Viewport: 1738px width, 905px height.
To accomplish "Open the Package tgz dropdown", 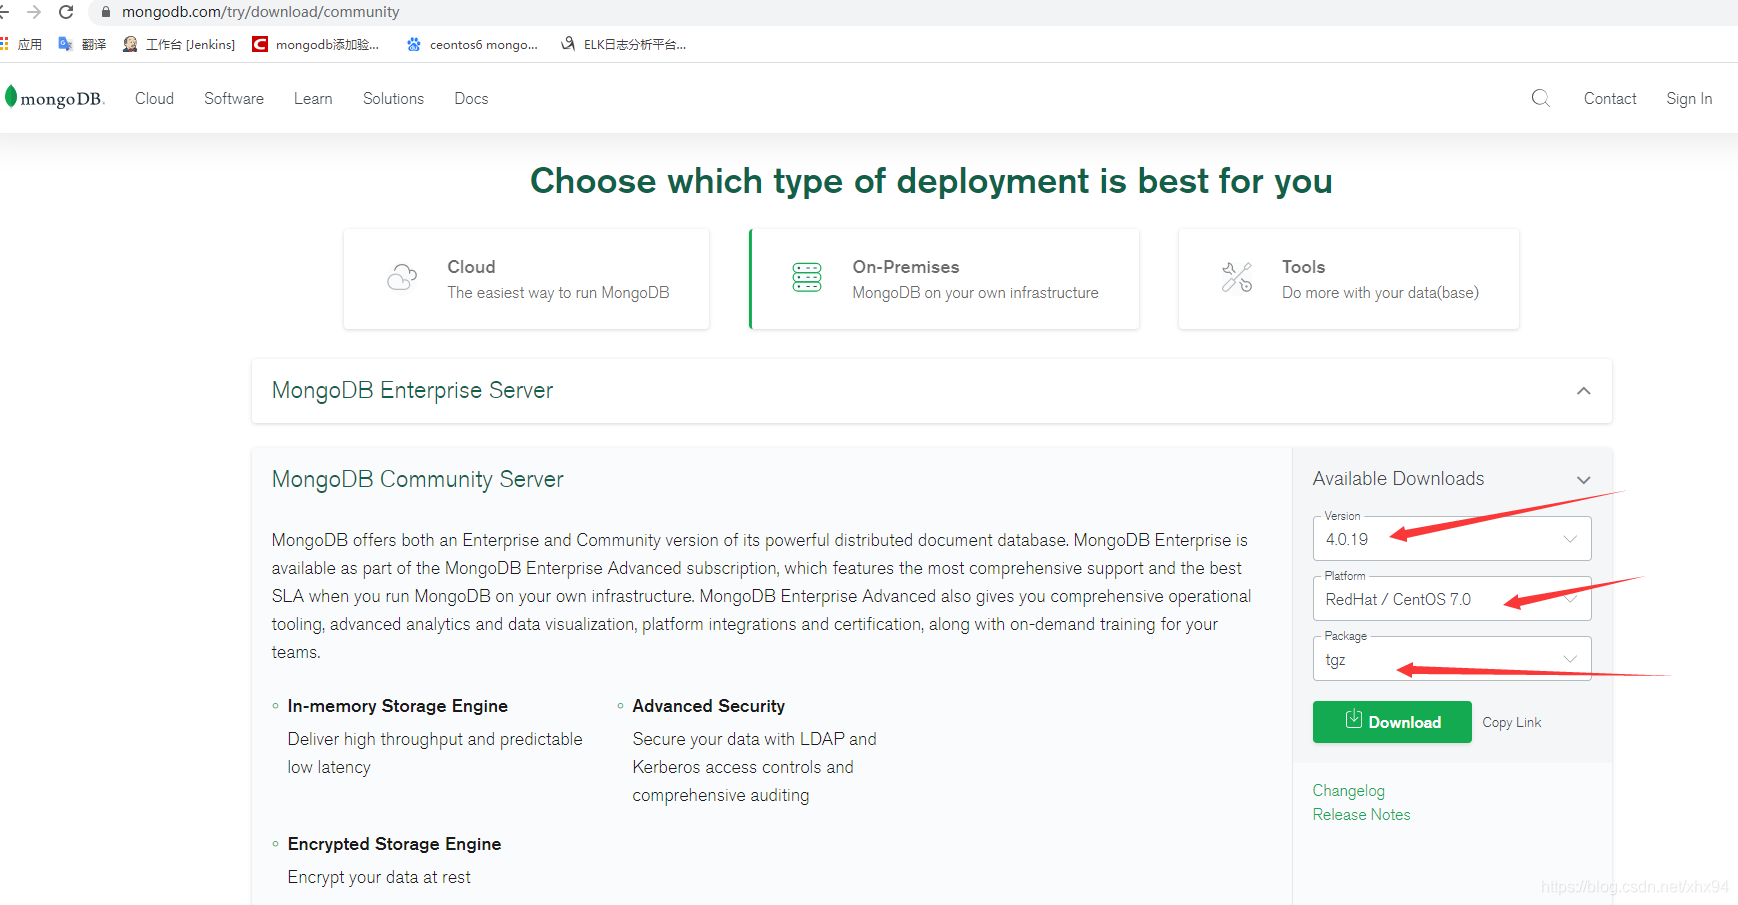I will pos(1452,659).
